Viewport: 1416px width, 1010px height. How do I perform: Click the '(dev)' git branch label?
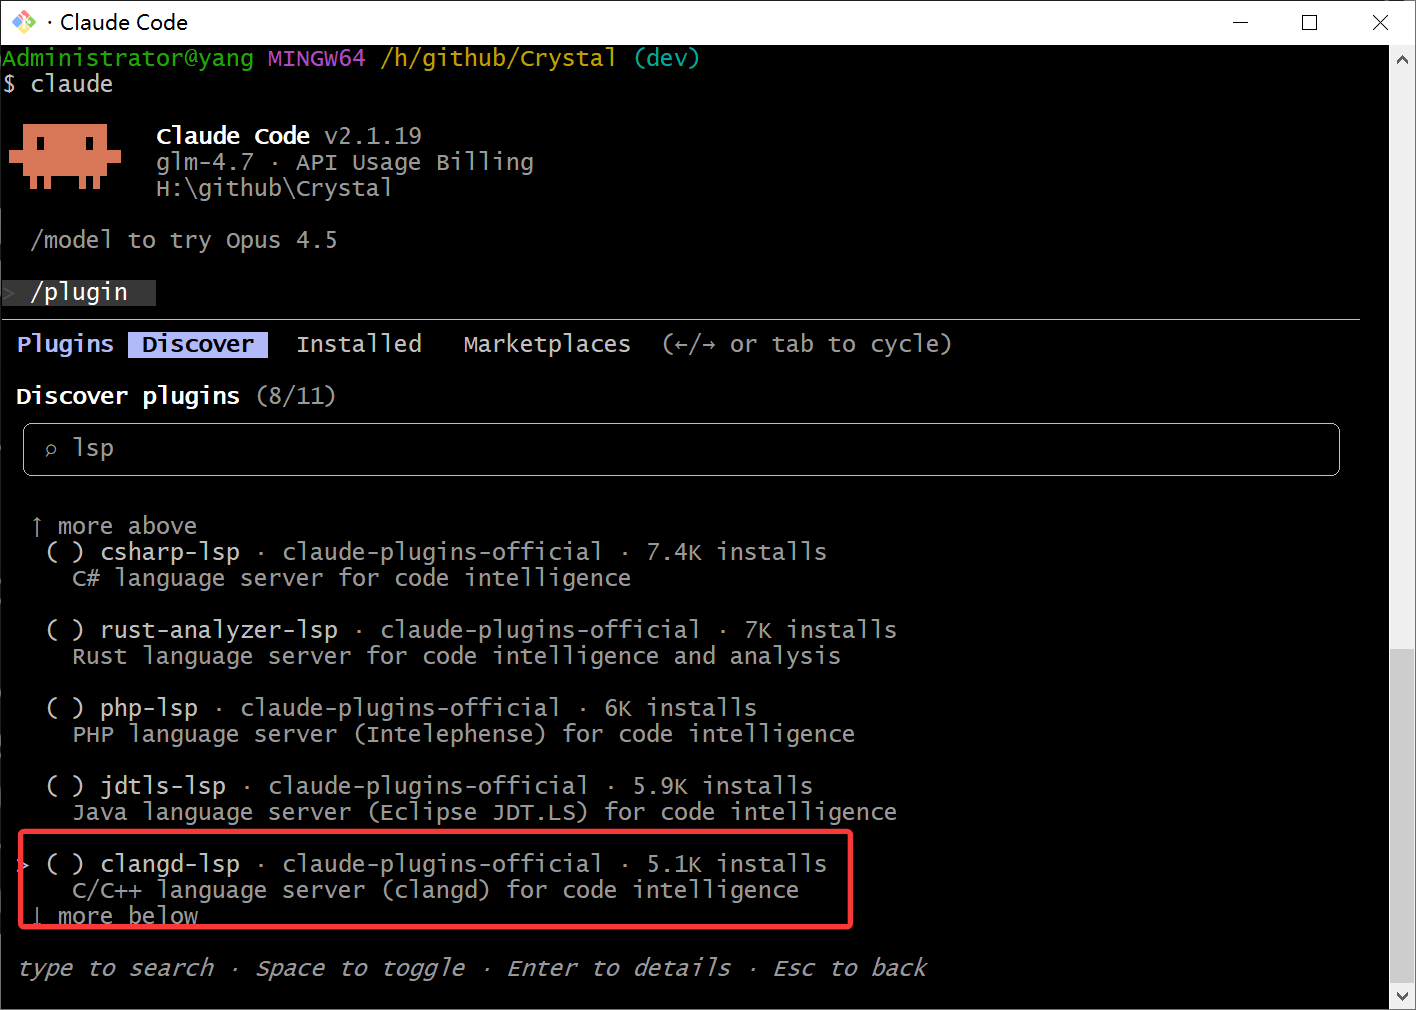point(667,58)
